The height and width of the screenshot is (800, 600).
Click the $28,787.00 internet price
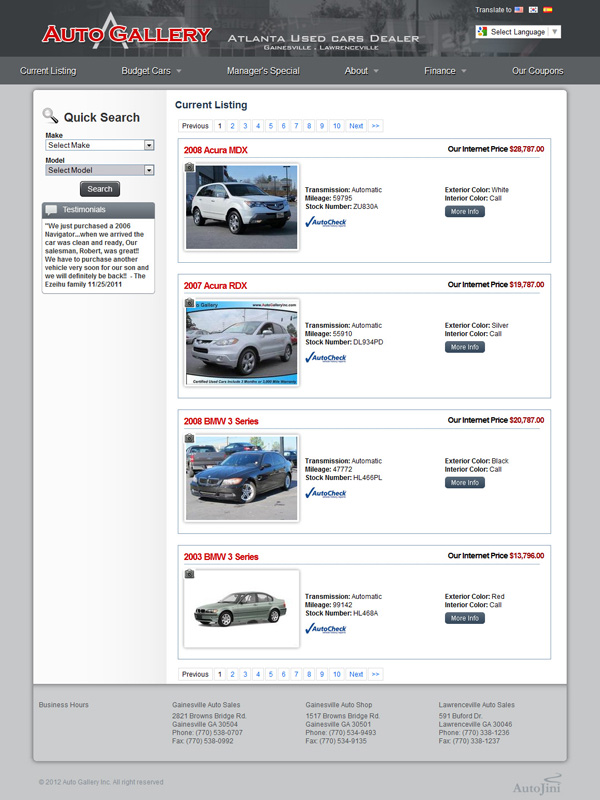pyautogui.click(x=527, y=149)
